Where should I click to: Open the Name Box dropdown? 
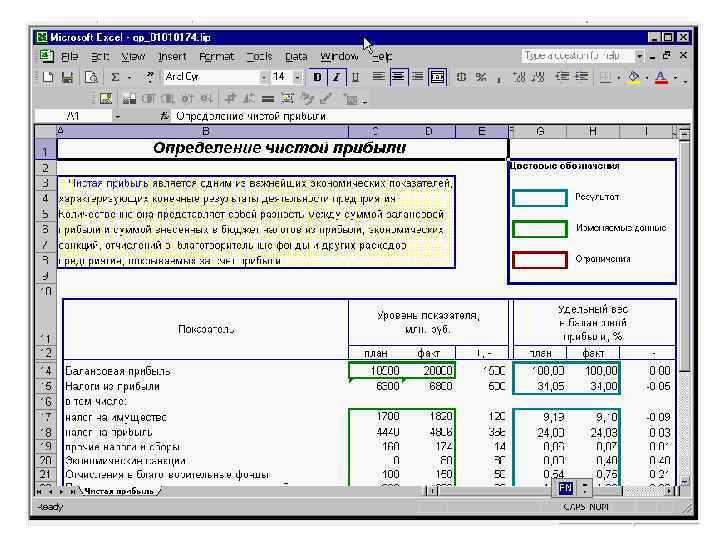pos(118,117)
